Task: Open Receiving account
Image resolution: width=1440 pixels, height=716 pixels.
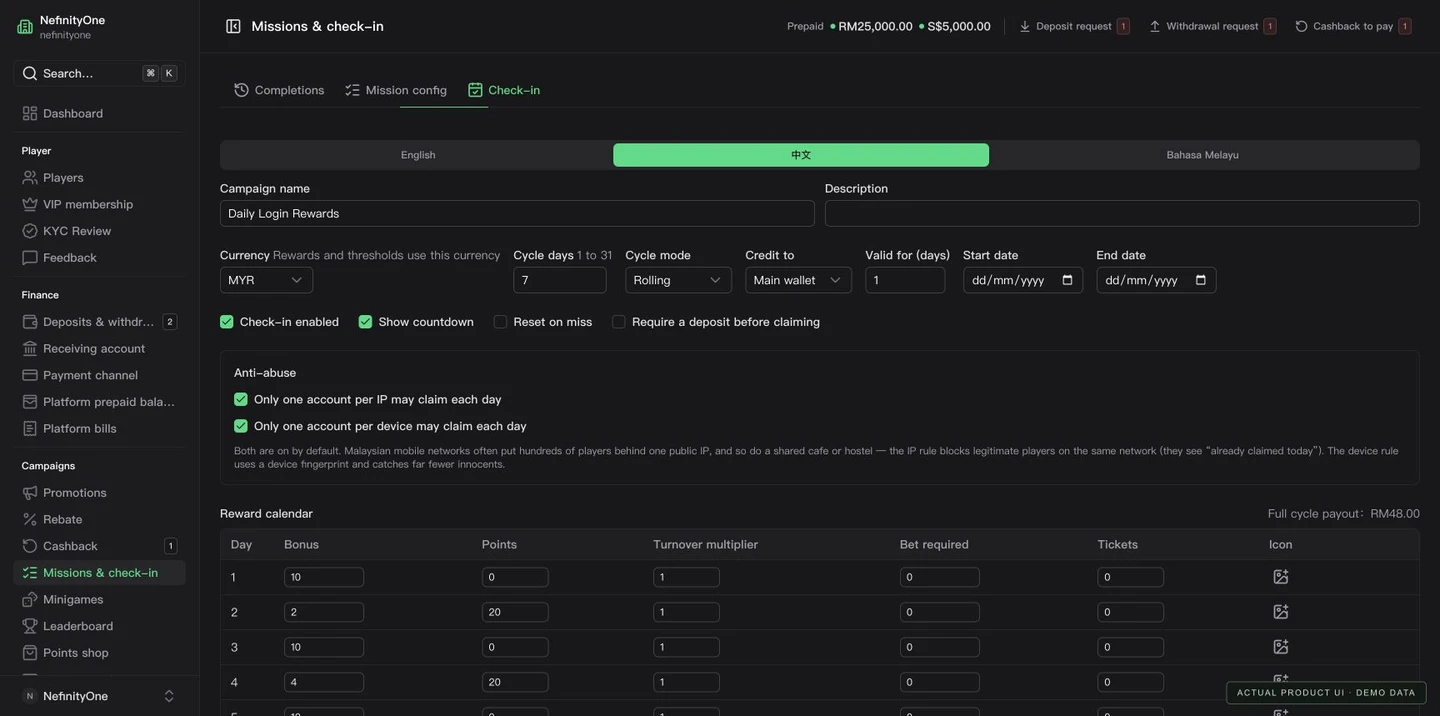Action: click(x=100, y=348)
